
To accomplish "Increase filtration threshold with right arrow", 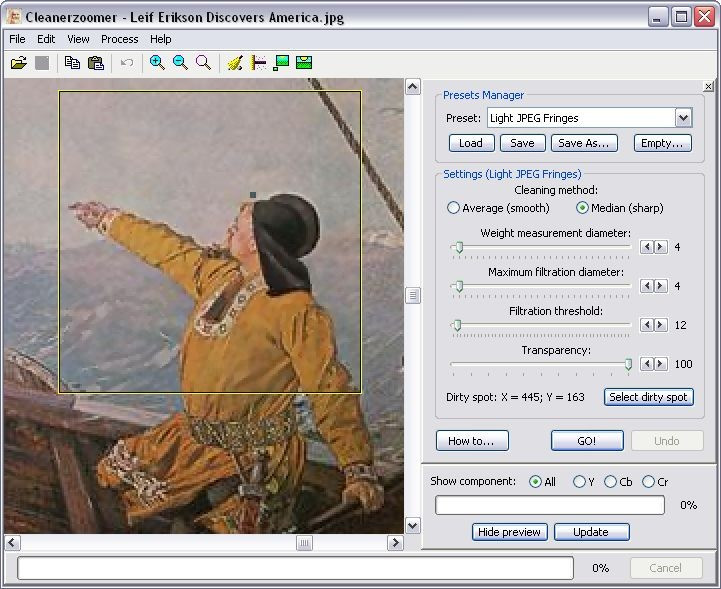I will coord(660,325).
